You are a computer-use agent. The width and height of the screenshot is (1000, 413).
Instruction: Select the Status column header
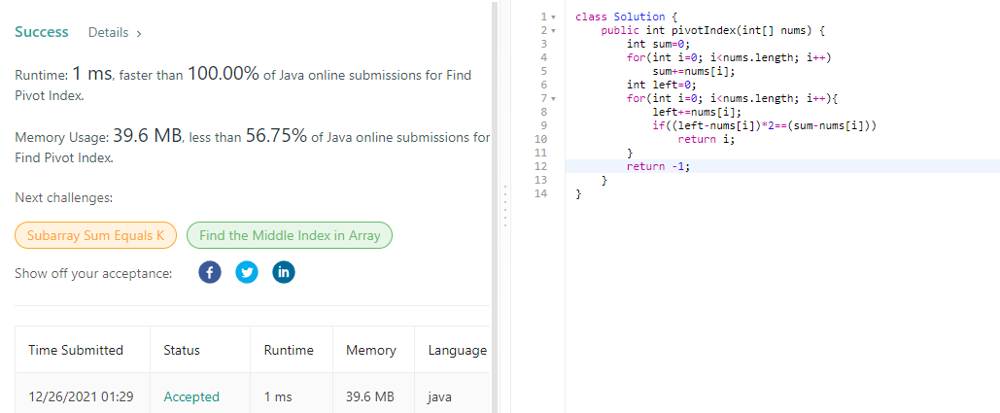click(x=181, y=350)
